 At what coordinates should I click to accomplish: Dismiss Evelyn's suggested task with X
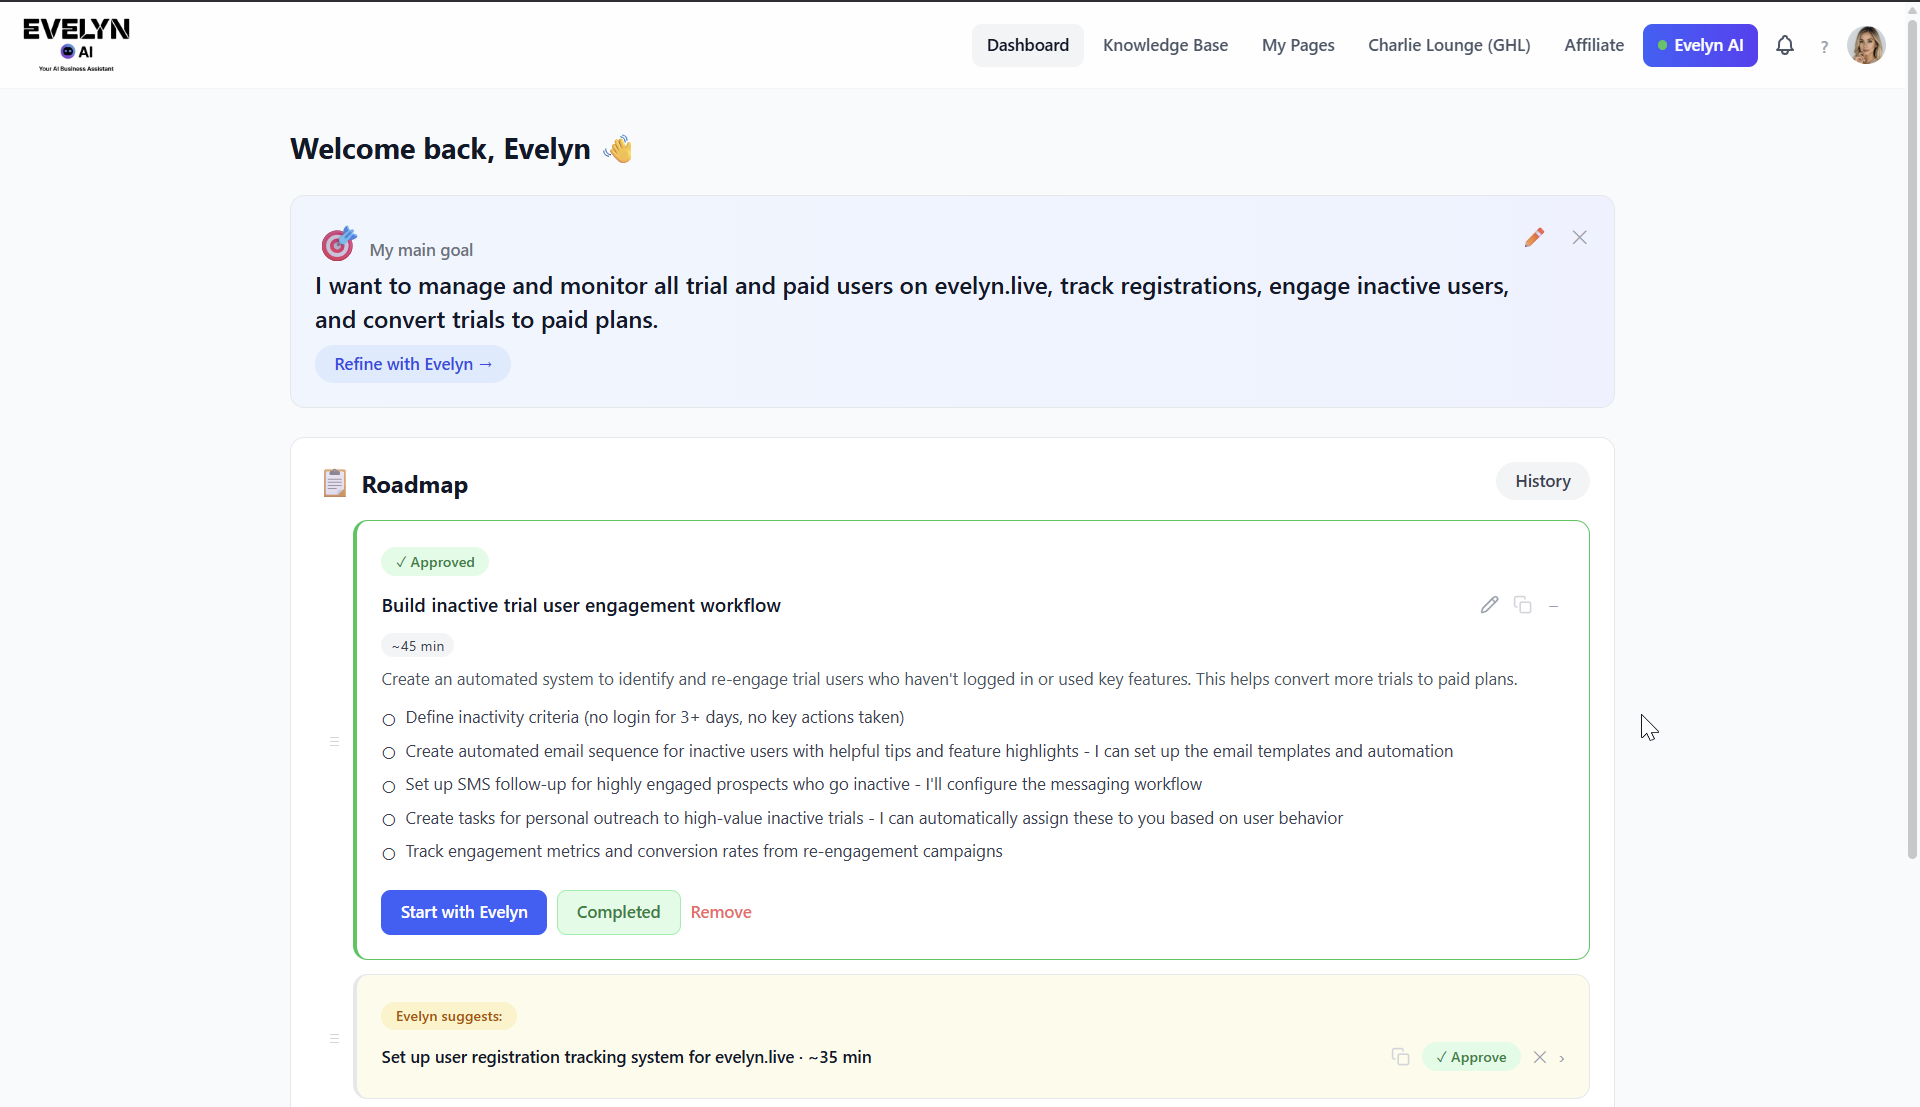click(x=1540, y=1057)
